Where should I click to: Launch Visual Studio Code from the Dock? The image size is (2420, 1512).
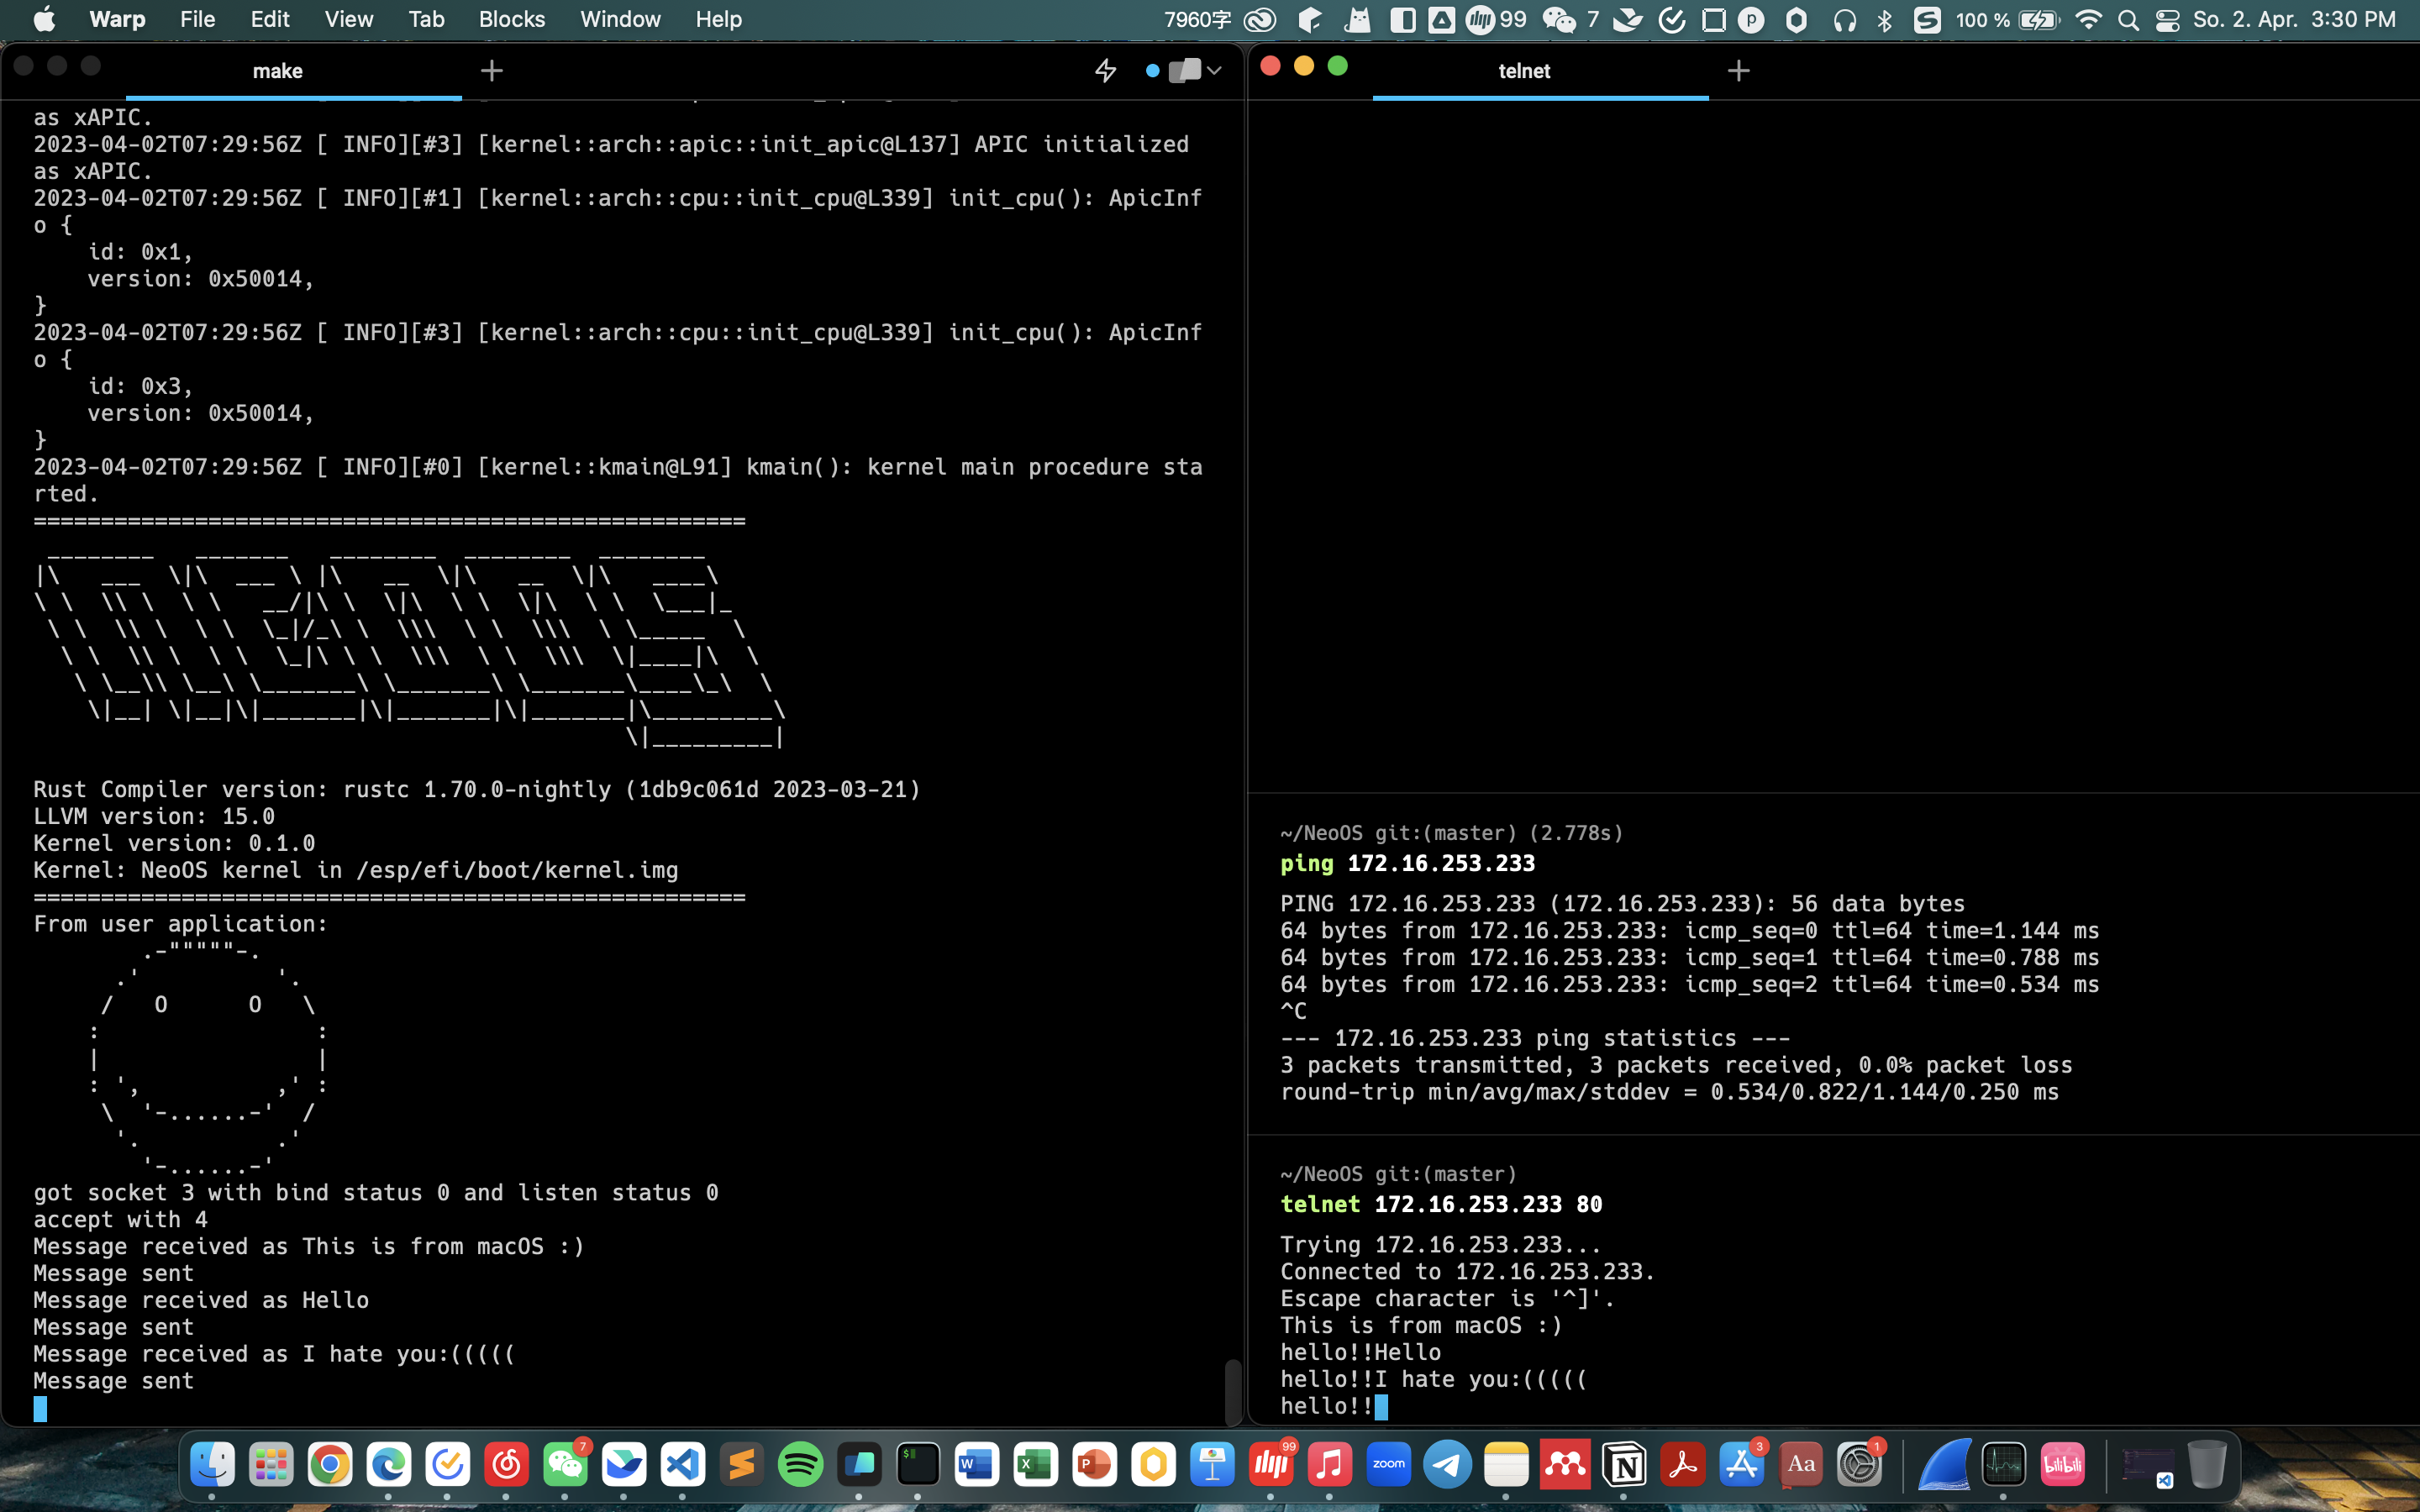tap(683, 1465)
